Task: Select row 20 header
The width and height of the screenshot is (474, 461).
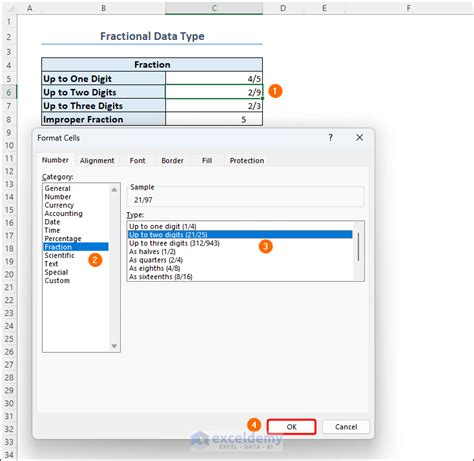Action: [9, 274]
